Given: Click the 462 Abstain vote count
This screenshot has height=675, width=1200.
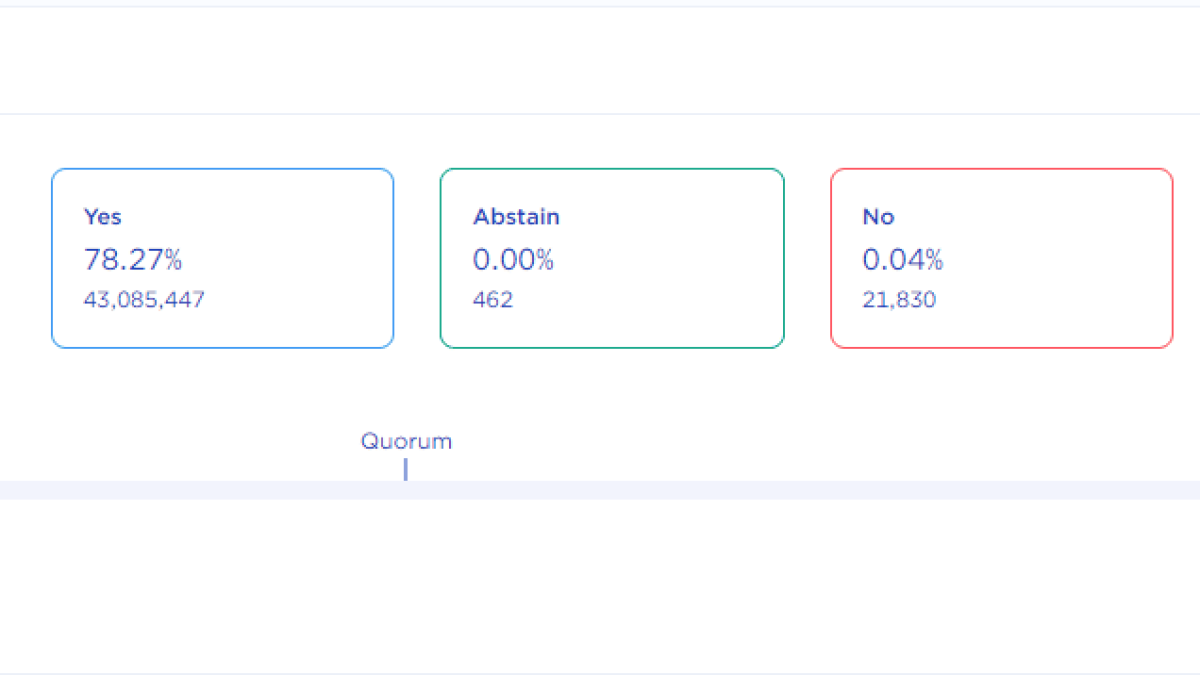Looking at the screenshot, I should pyautogui.click(x=493, y=299).
